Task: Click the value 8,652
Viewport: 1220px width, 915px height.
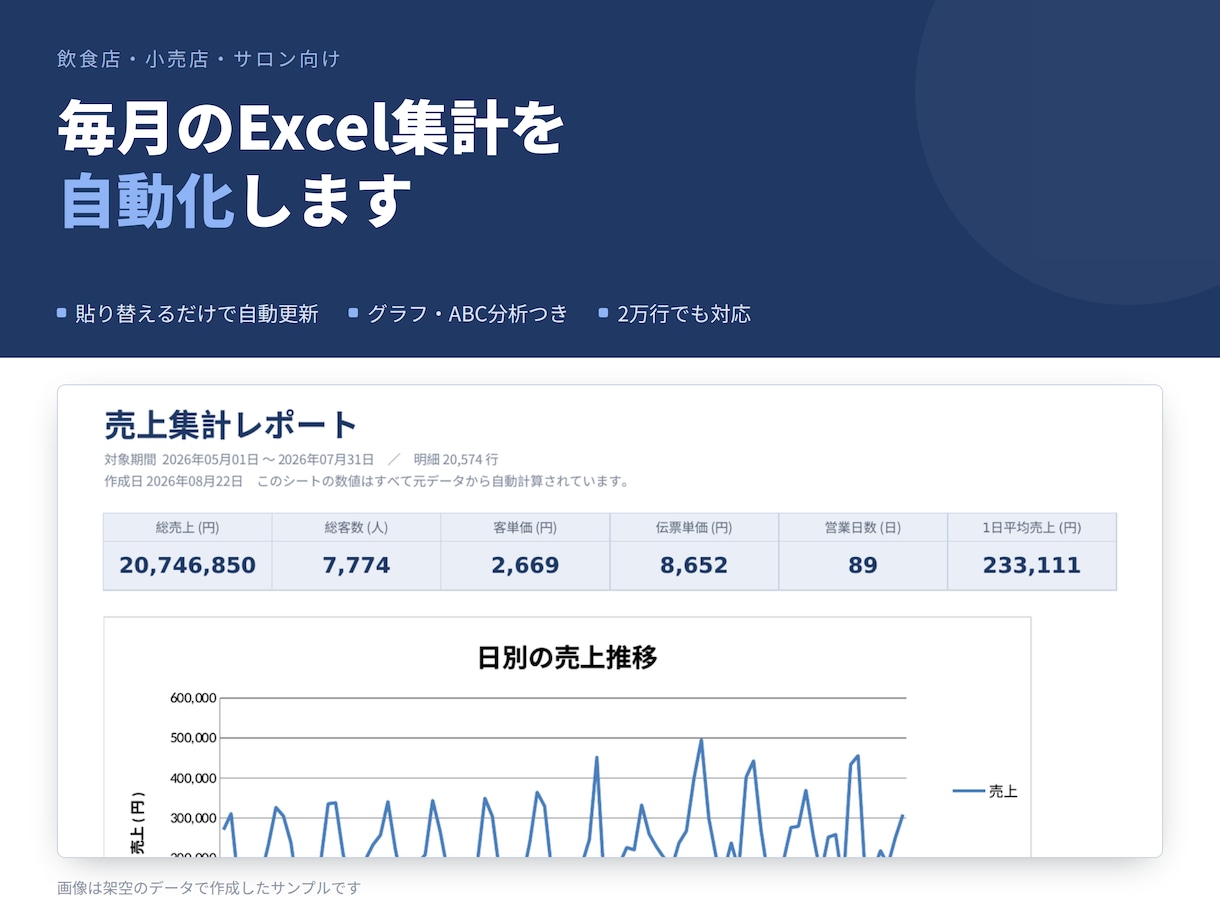Action: 694,565
